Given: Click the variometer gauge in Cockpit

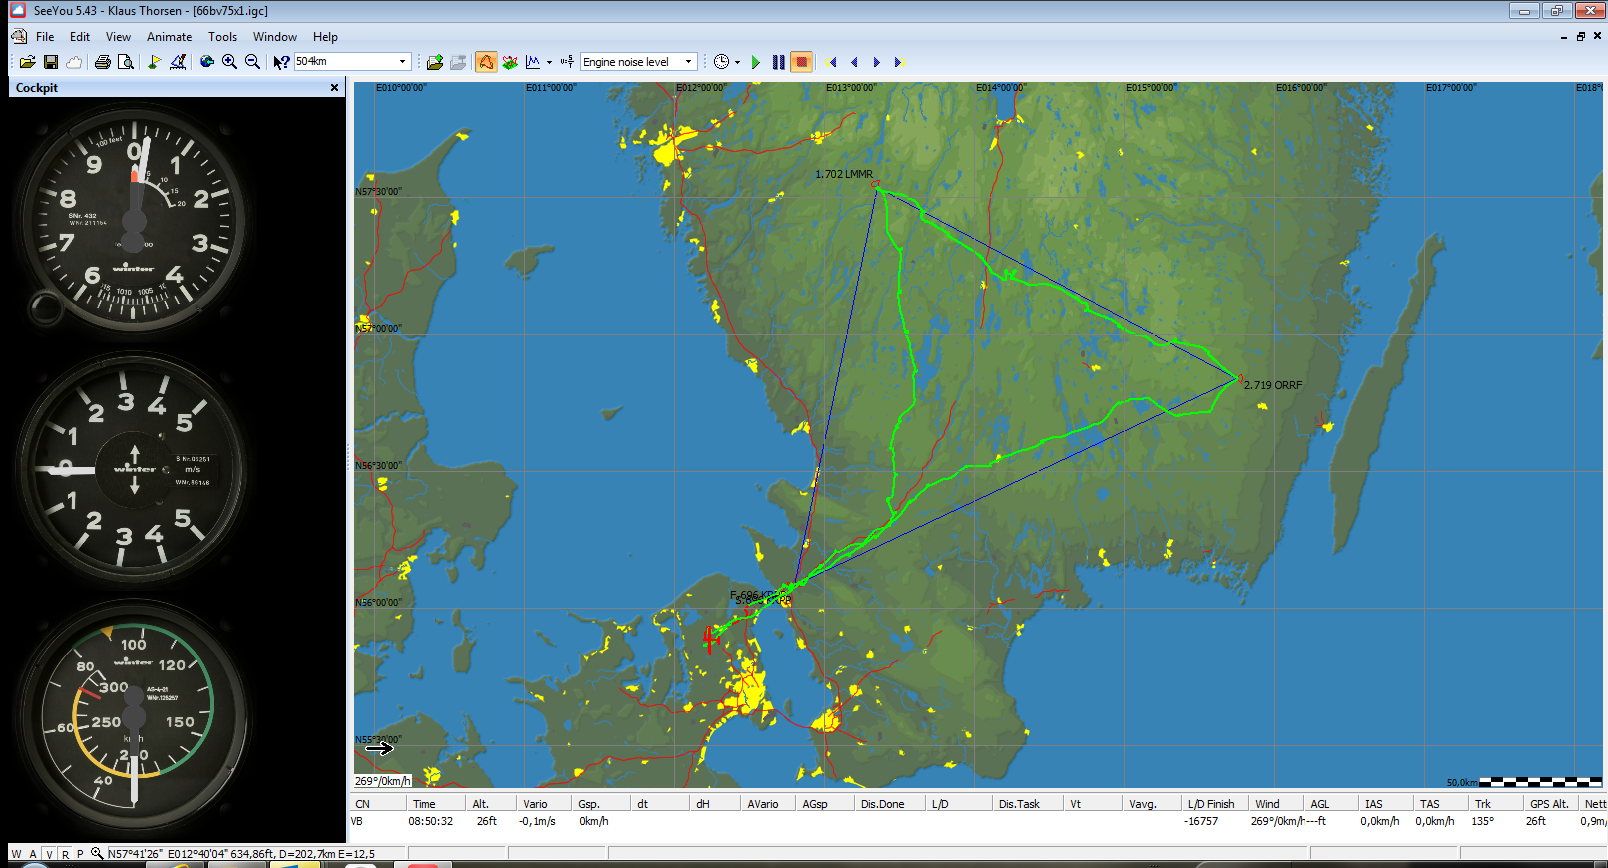Looking at the screenshot, I should click(x=134, y=468).
